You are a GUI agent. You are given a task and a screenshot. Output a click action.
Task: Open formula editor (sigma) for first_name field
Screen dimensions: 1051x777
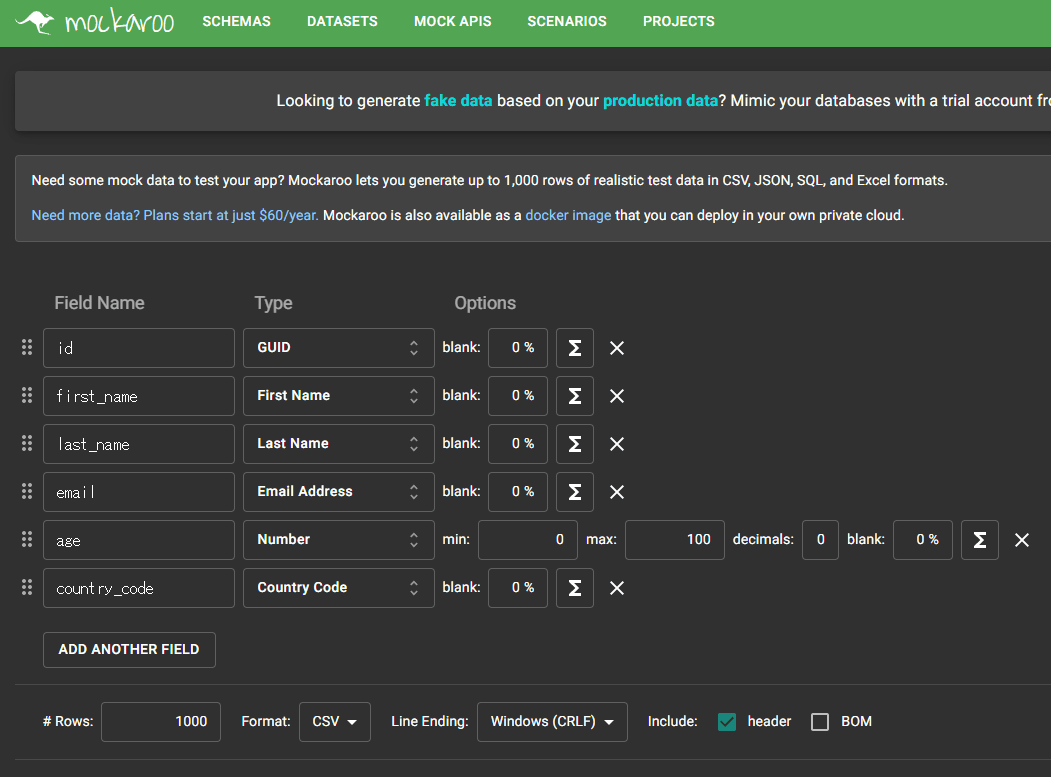(x=574, y=396)
